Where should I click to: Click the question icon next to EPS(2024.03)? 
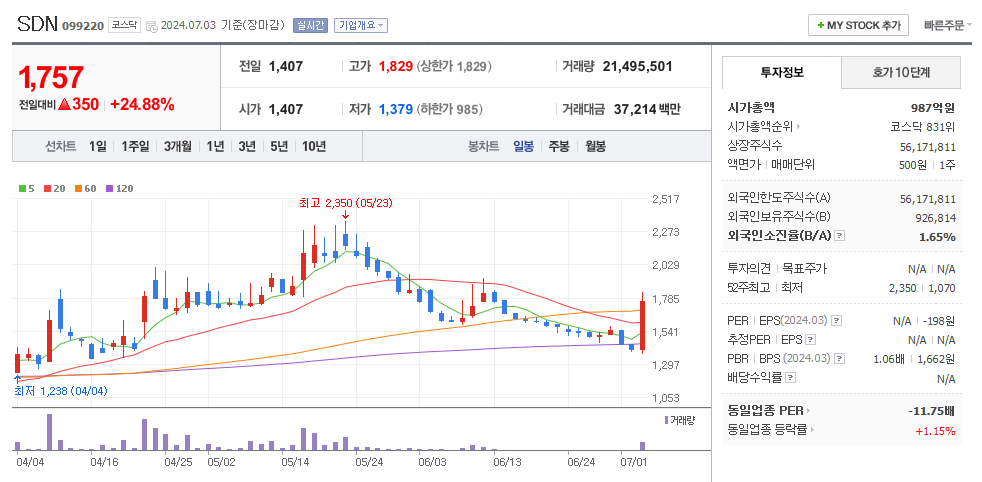click(x=837, y=320)
